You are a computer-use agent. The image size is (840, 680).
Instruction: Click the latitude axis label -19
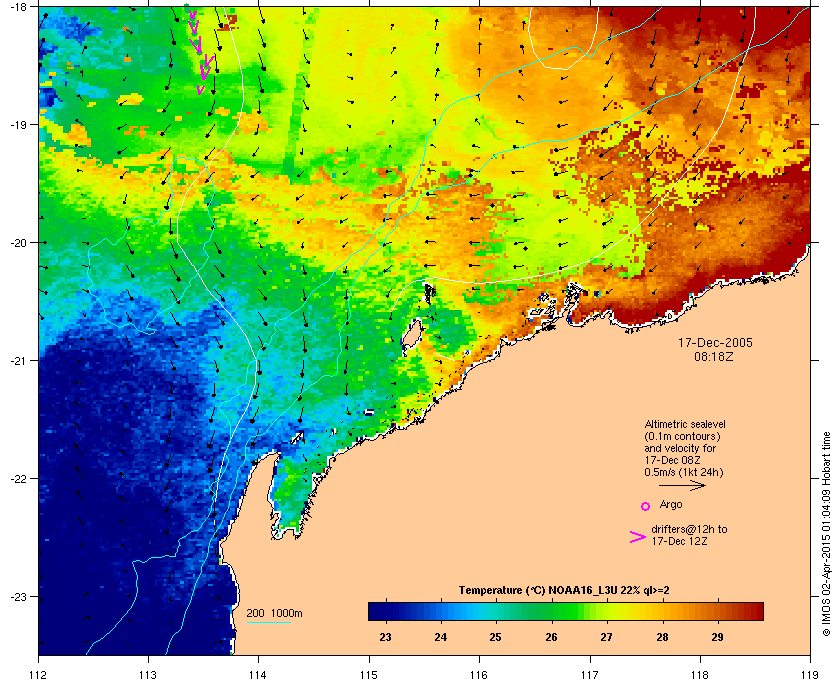point(18,125)
